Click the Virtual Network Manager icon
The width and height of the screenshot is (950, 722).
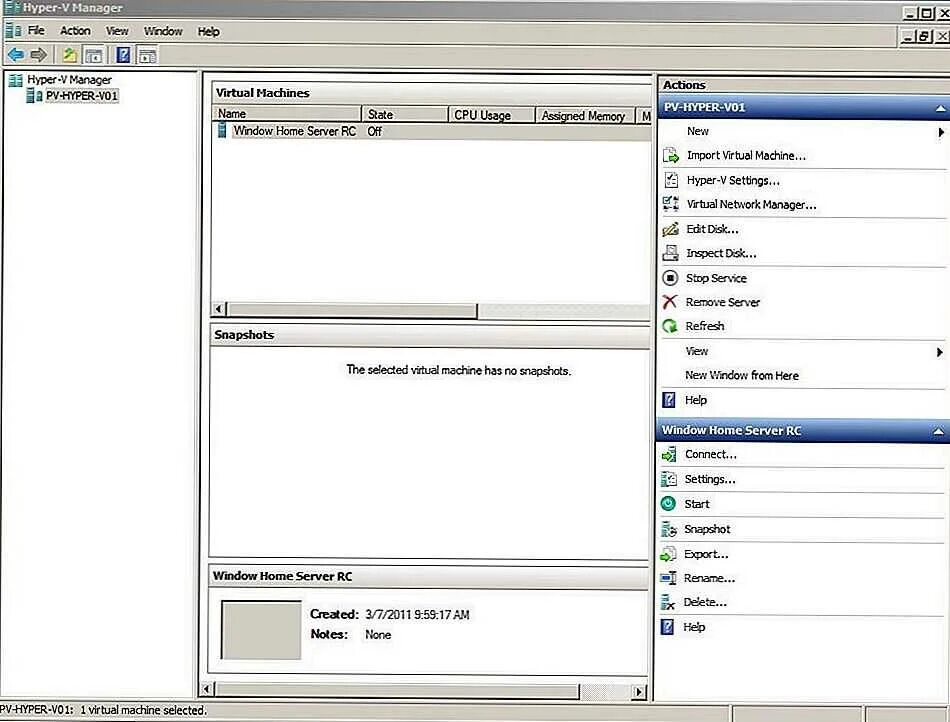(x=671, y=204)
